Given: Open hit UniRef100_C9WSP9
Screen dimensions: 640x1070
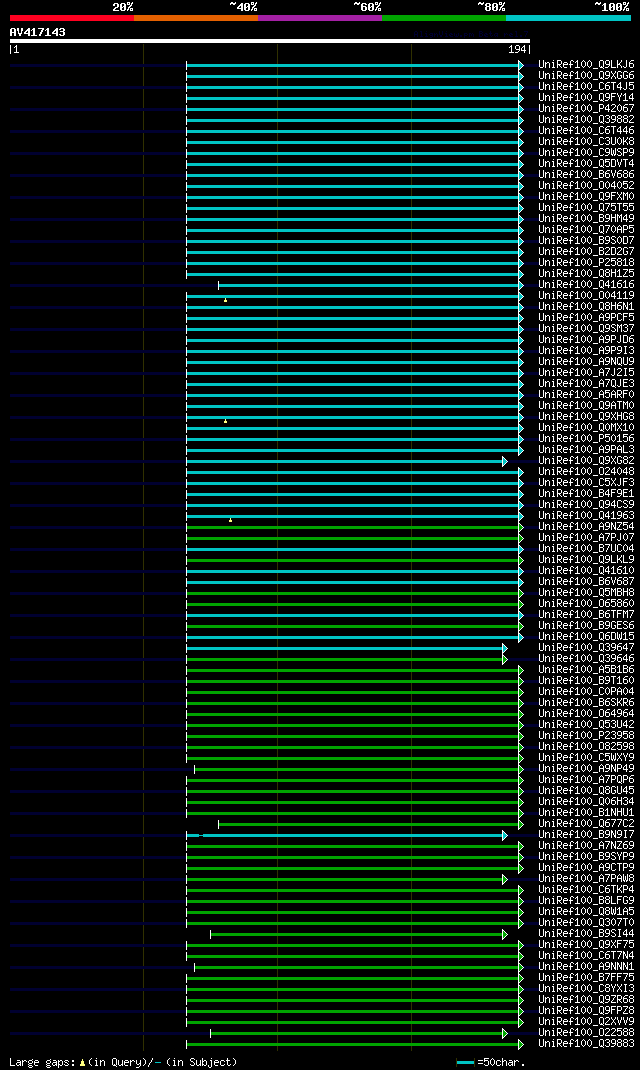Looking at the screenshot, I should [586, 153].
